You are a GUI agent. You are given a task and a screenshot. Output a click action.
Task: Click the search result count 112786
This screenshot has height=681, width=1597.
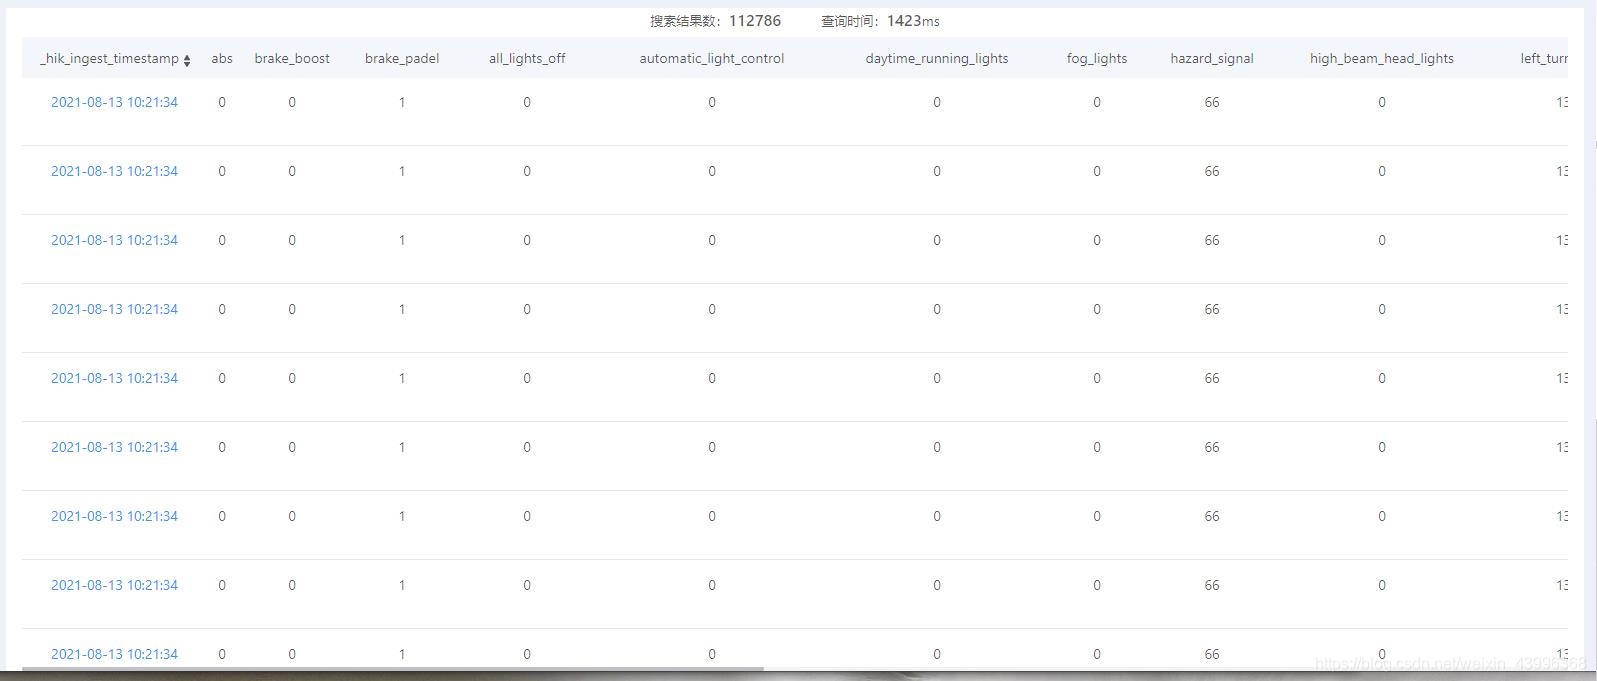755,21
